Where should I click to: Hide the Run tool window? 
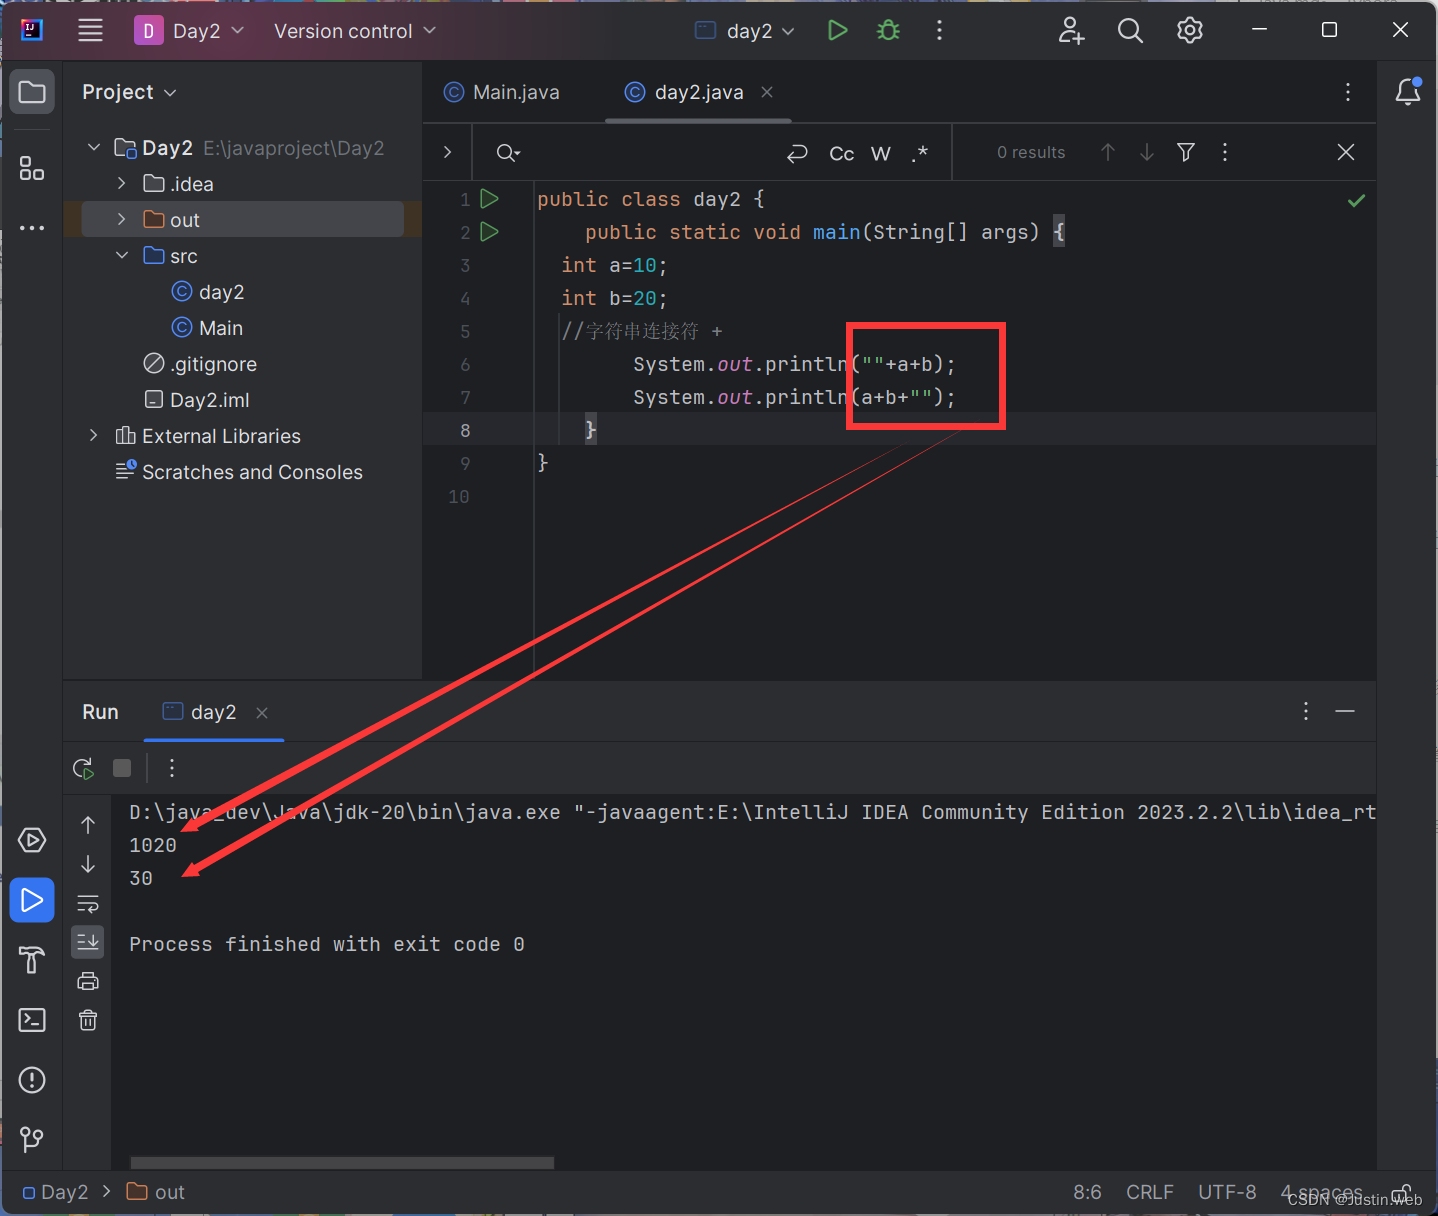point(1345,711)
